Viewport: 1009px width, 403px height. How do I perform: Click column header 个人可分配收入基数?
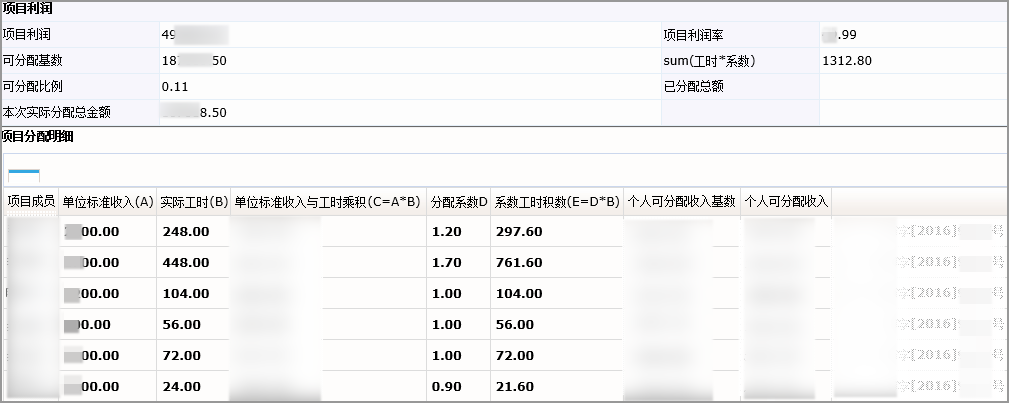(x=681, y=202)
